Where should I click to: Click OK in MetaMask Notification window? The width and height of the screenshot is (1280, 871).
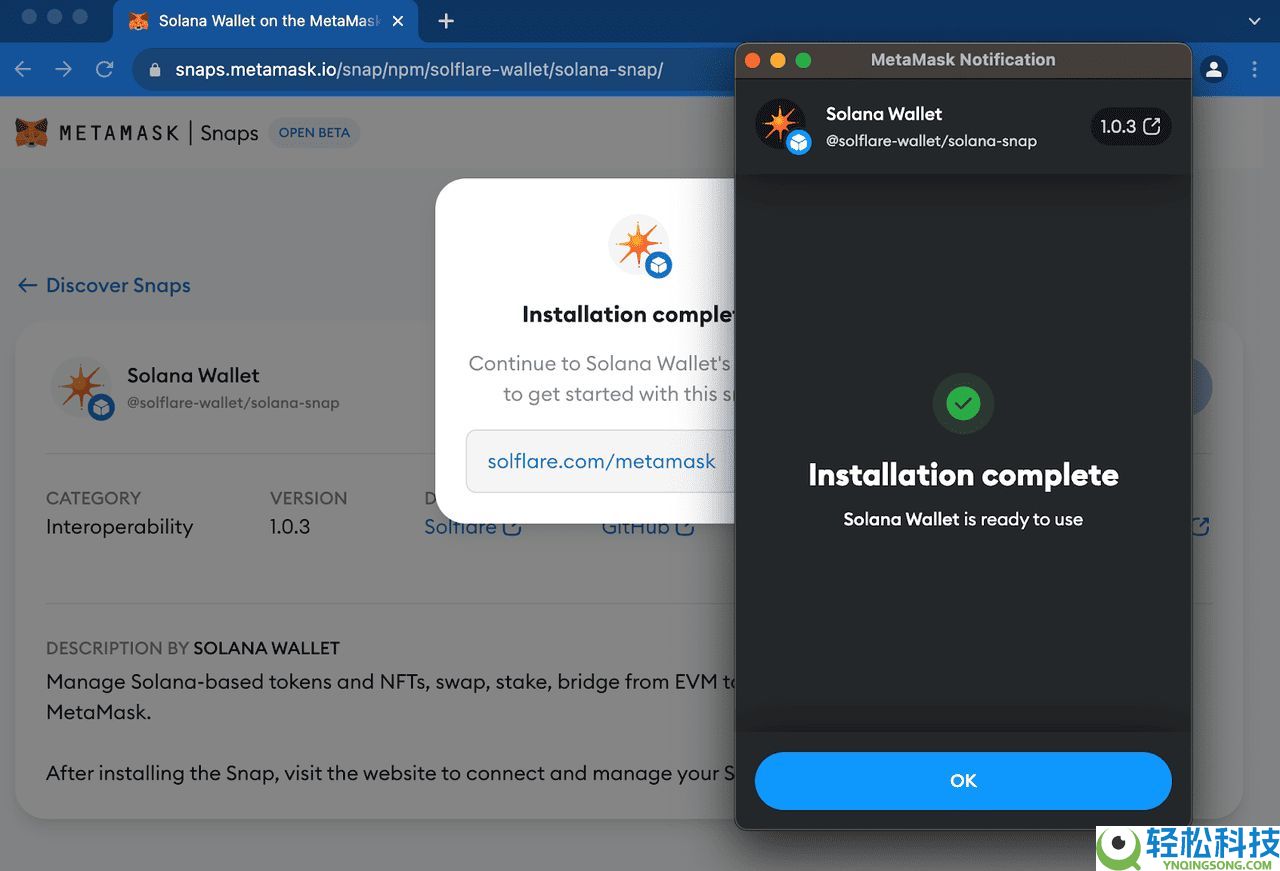pos(963,781)
